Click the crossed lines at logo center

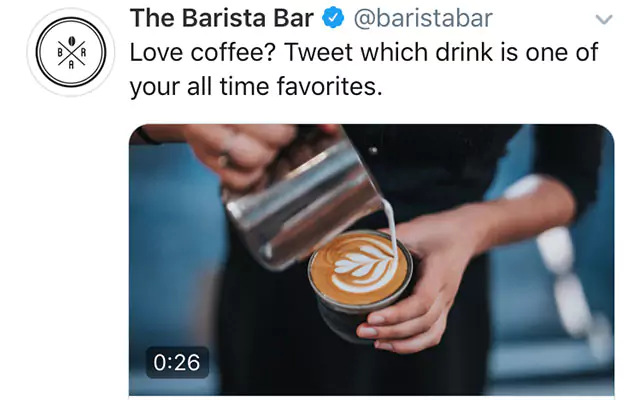(71, 53)
